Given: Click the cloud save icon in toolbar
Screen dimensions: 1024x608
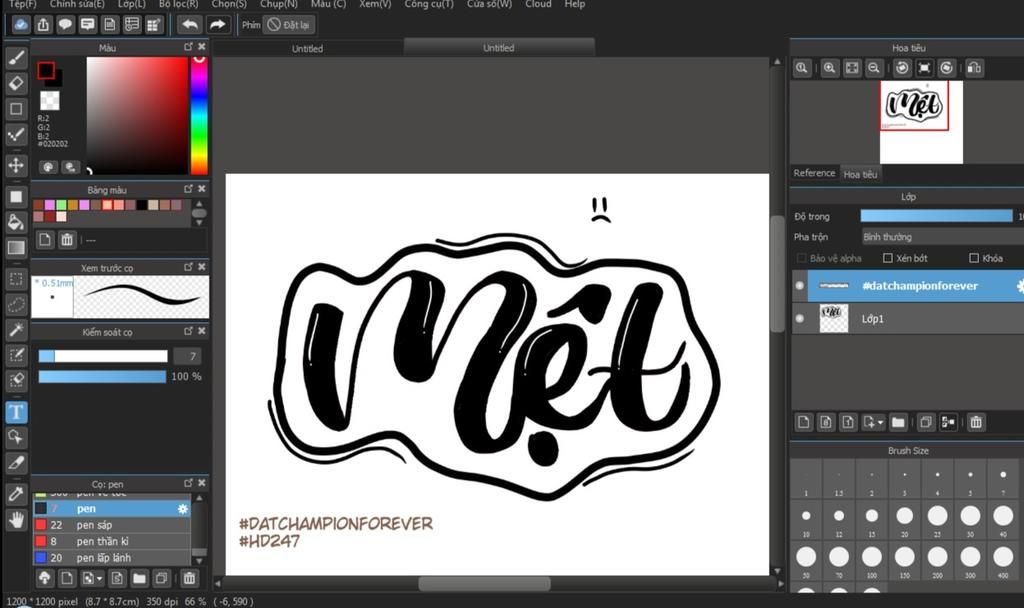Looking at the screenshot, I should [21, 25].
